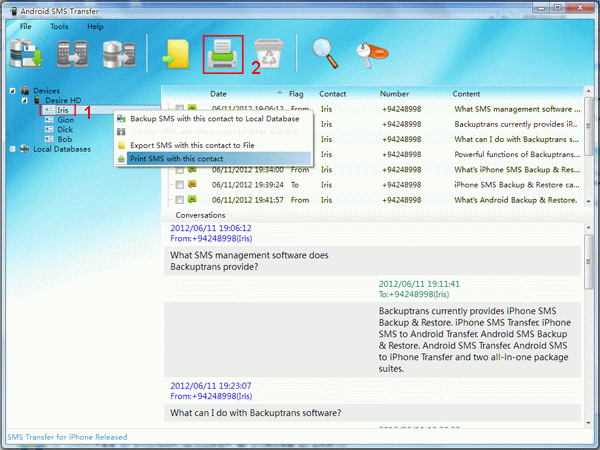
Task: Click the Transfer SMS between phones toolbar icon
Action: tap(73, 54)
